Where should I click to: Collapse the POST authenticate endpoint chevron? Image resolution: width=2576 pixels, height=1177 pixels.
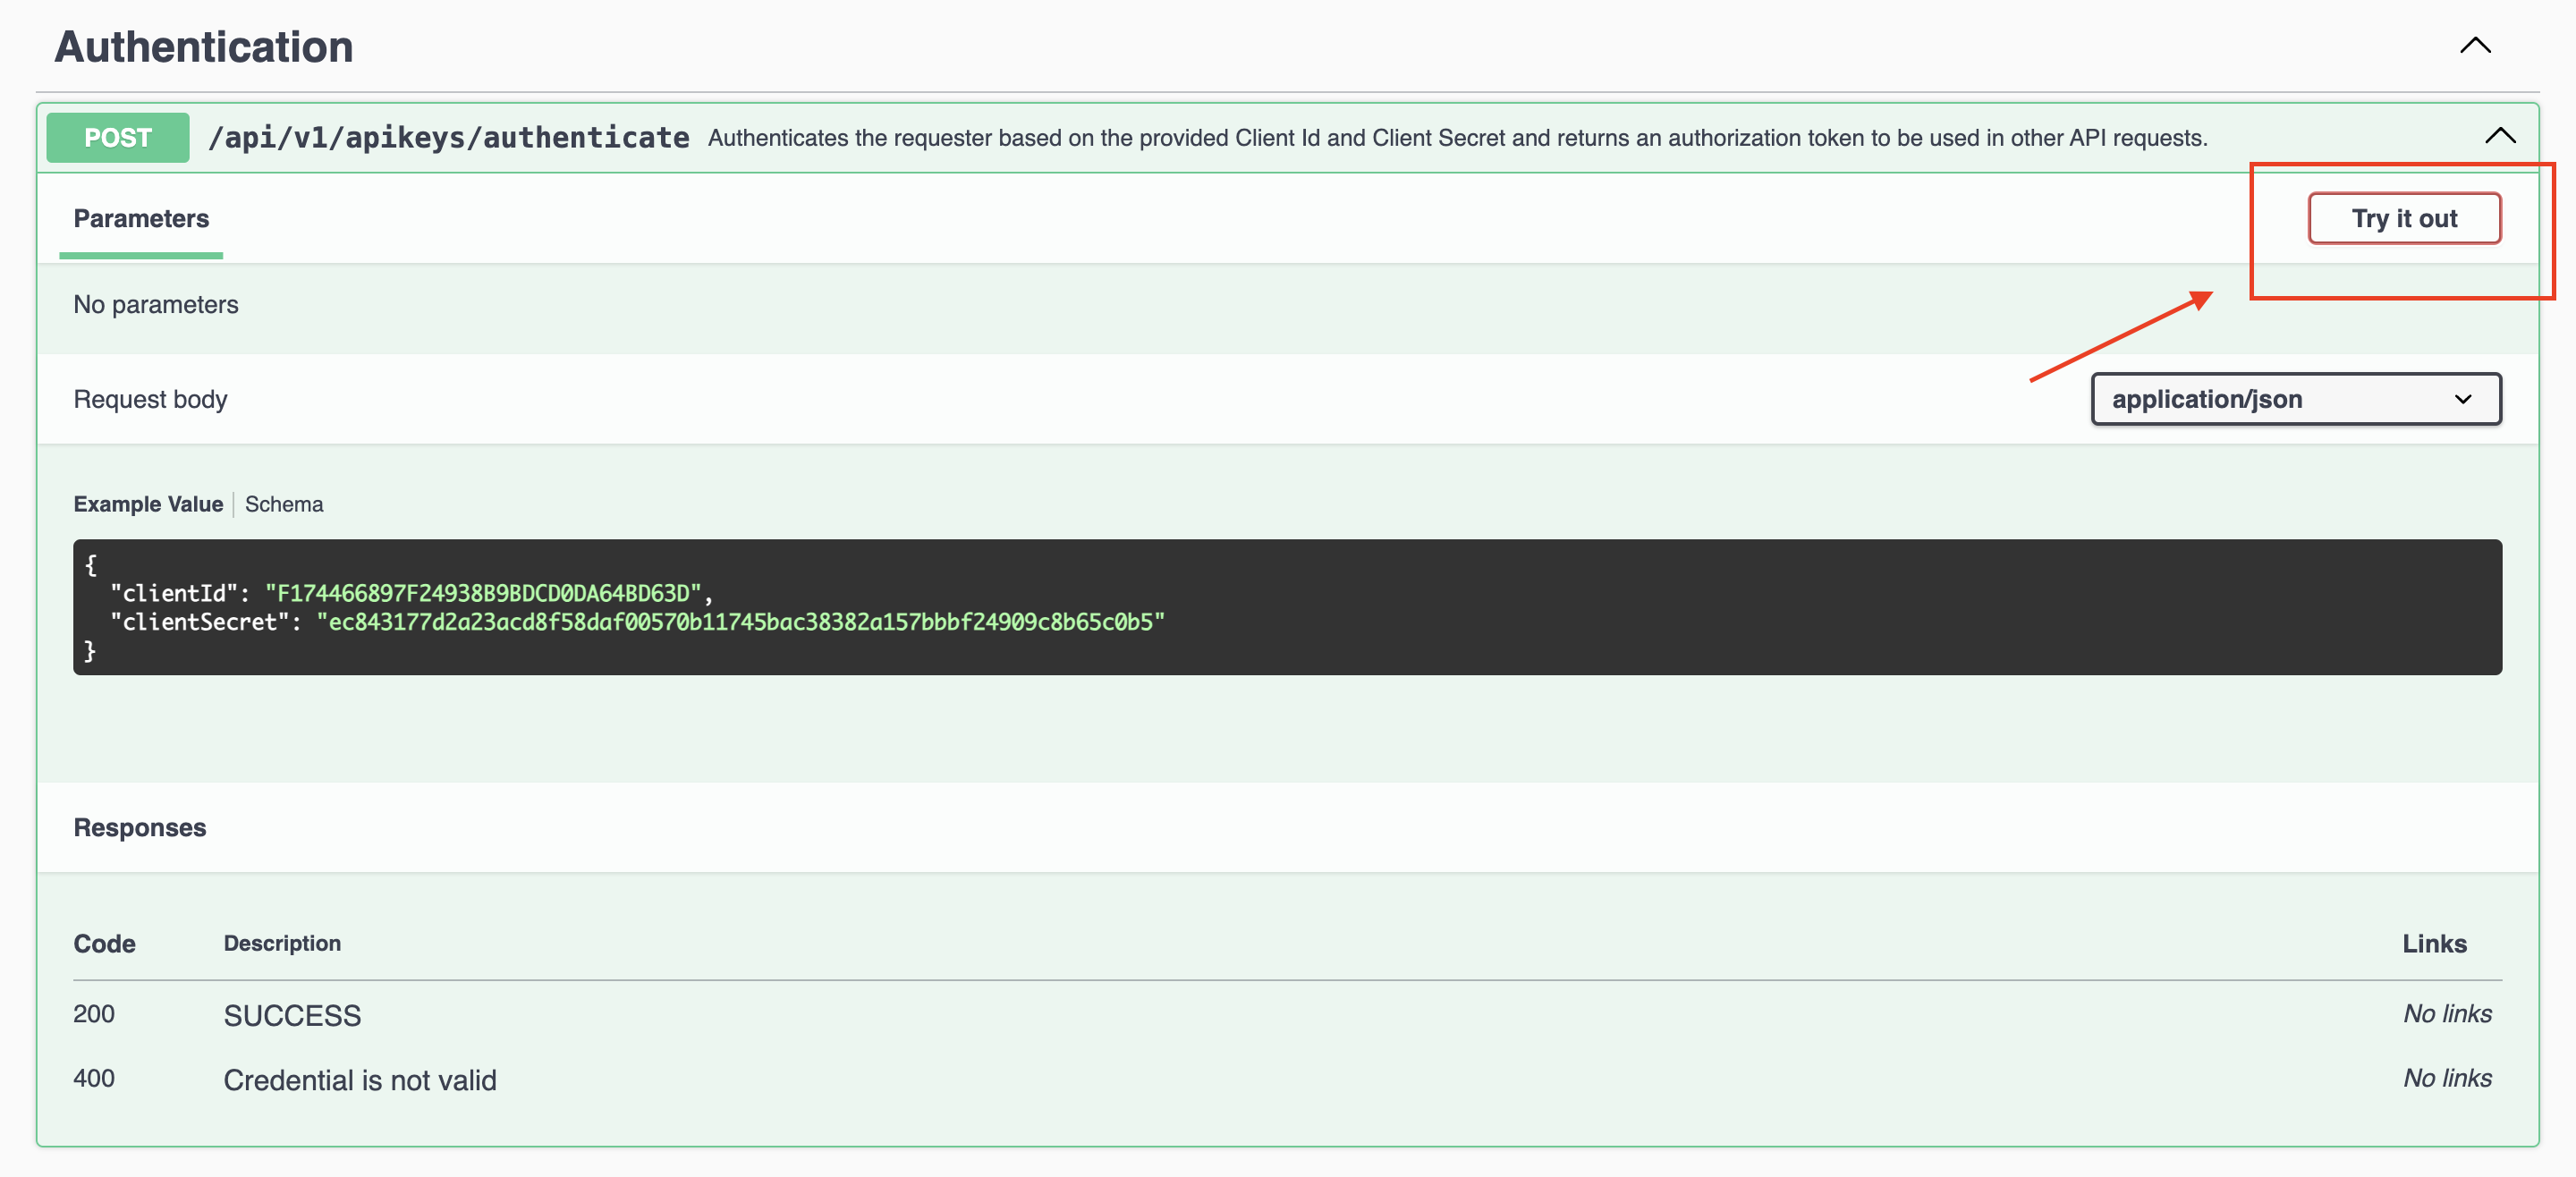tap(2499, 136)
